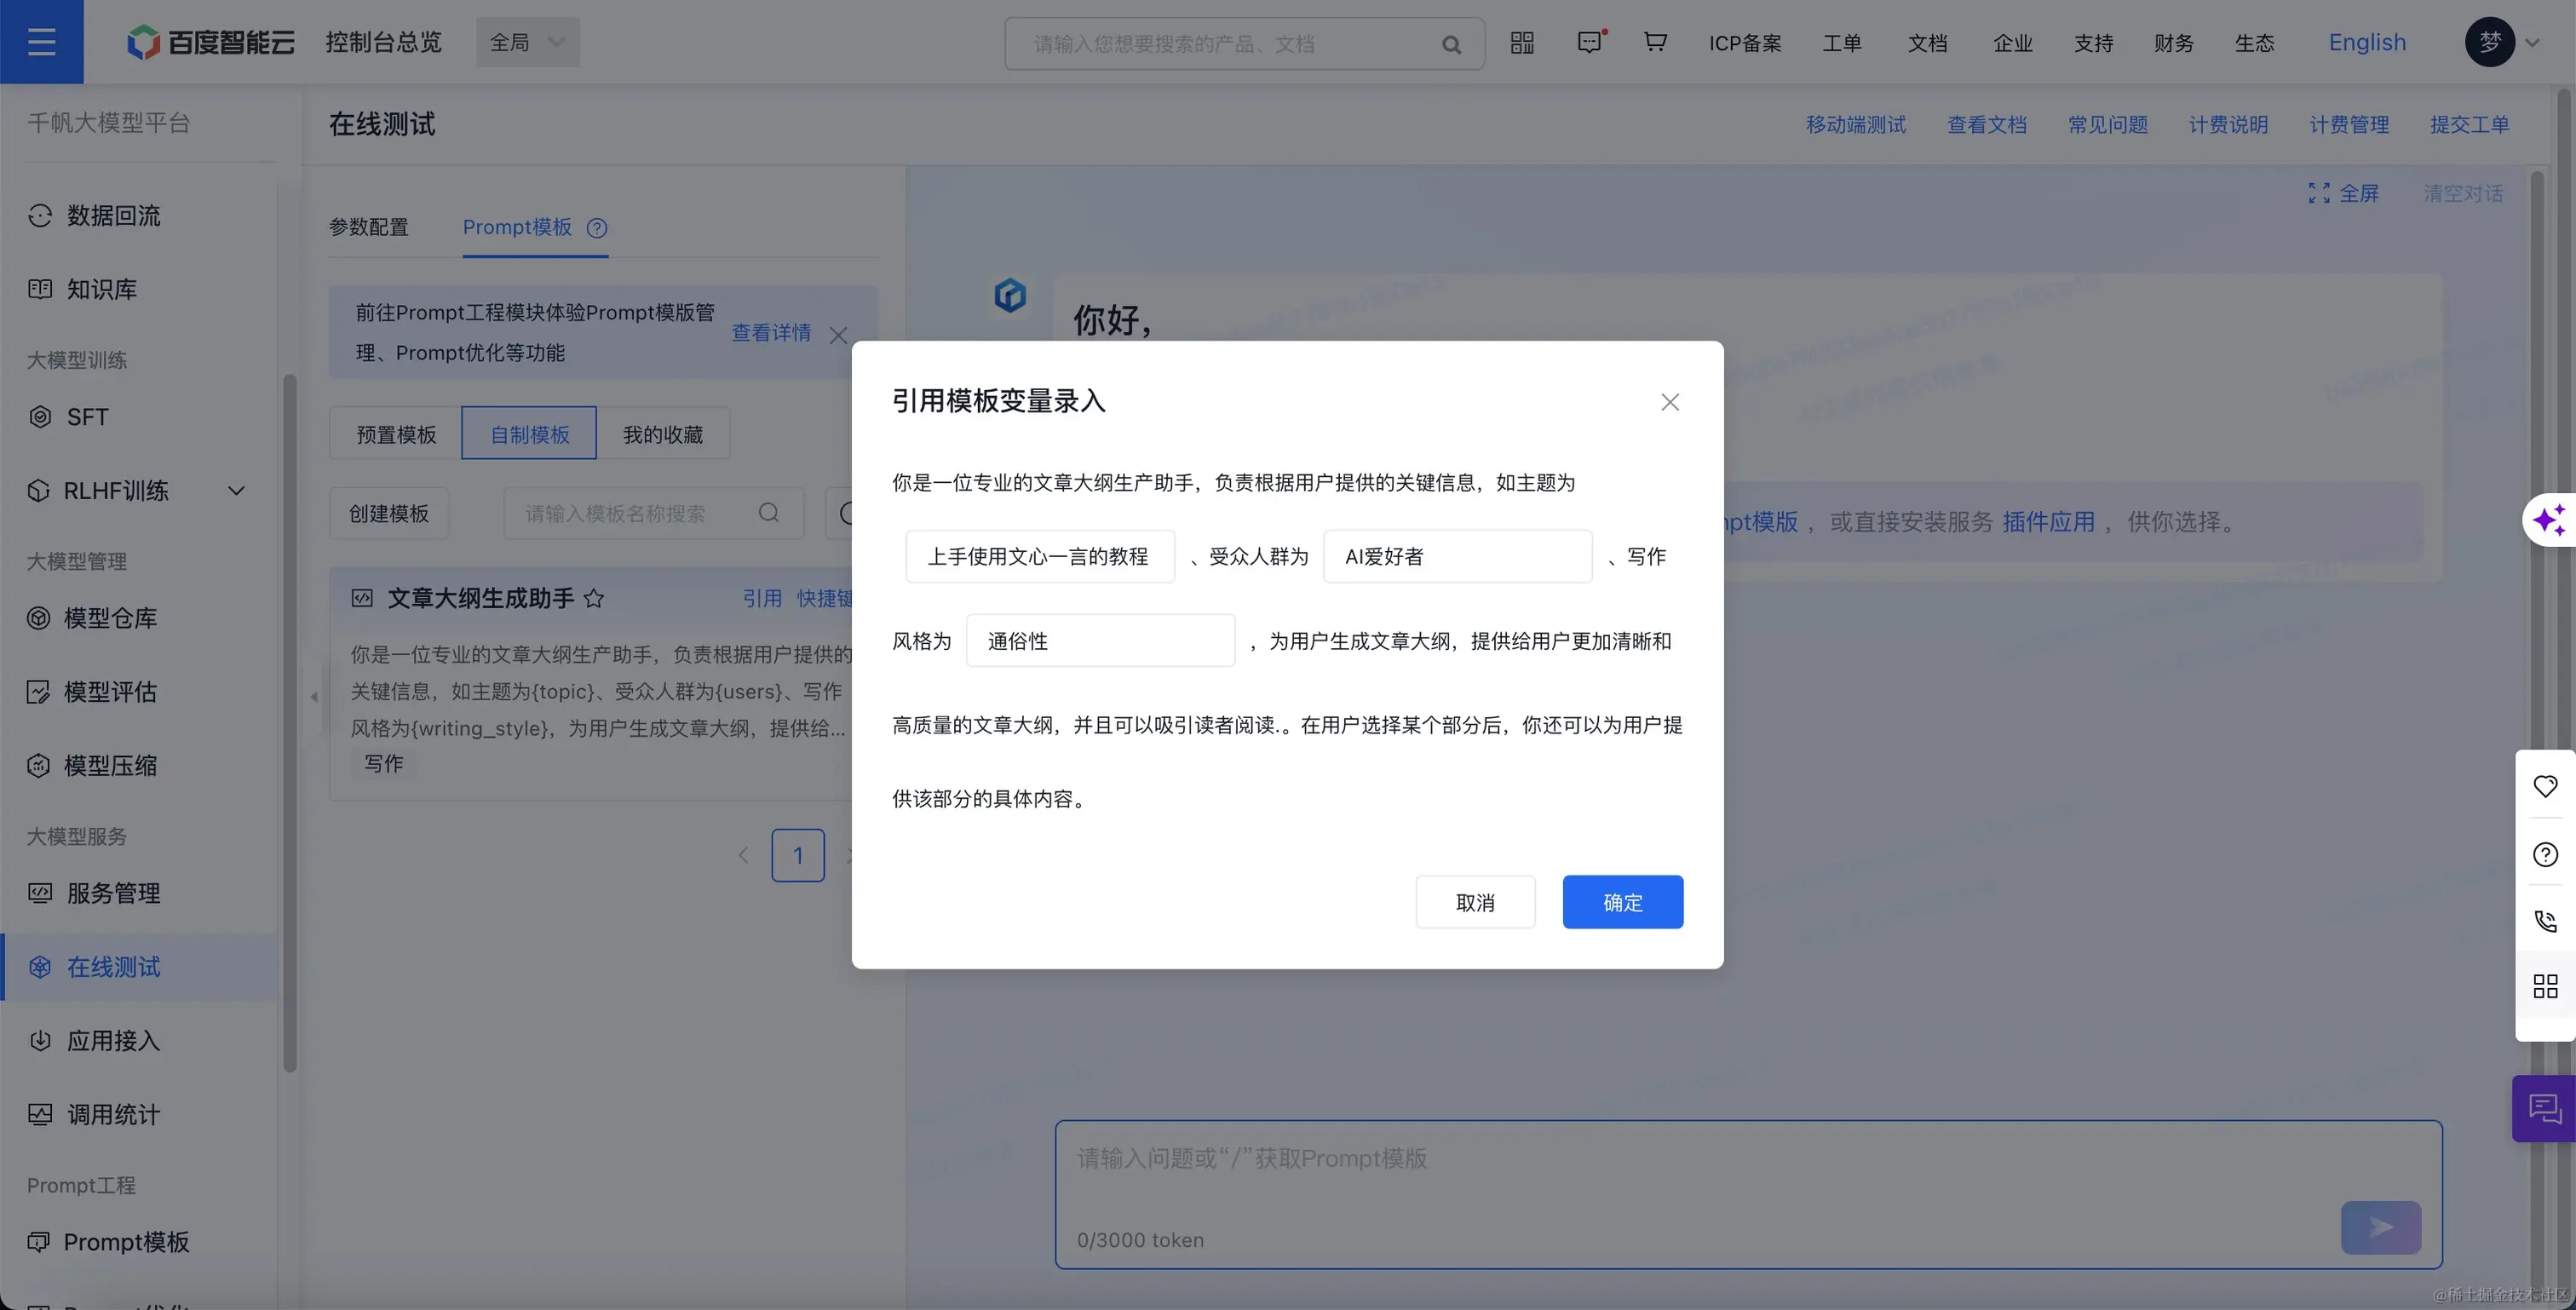Star the 文章大纲生成助手 template
Image resolution: width=2576 pixels, height=1310 pixels.
click(x=594, y=598)
